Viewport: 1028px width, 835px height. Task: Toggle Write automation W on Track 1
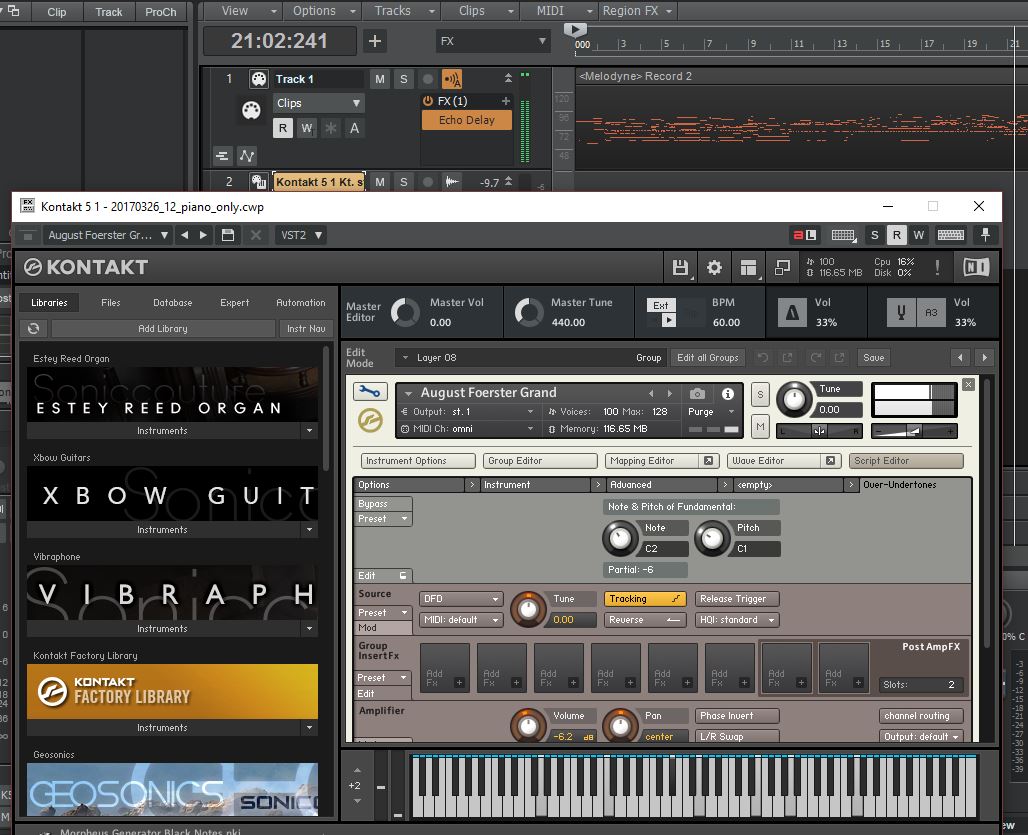pos(307,128)
